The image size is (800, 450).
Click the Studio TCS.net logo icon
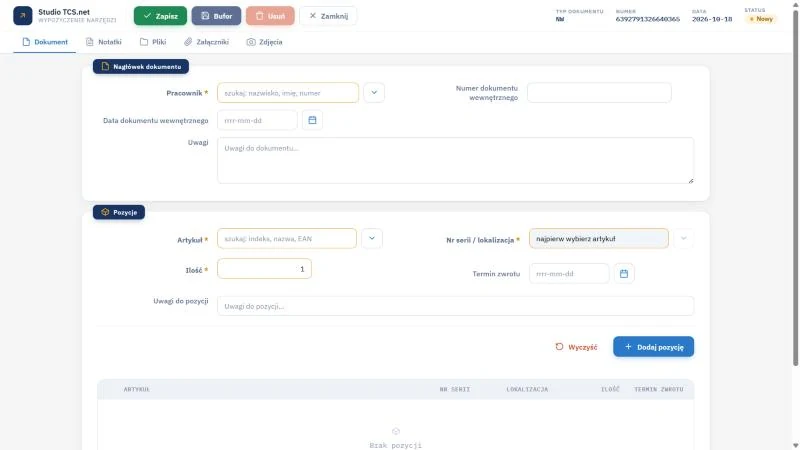coord(22,16)
